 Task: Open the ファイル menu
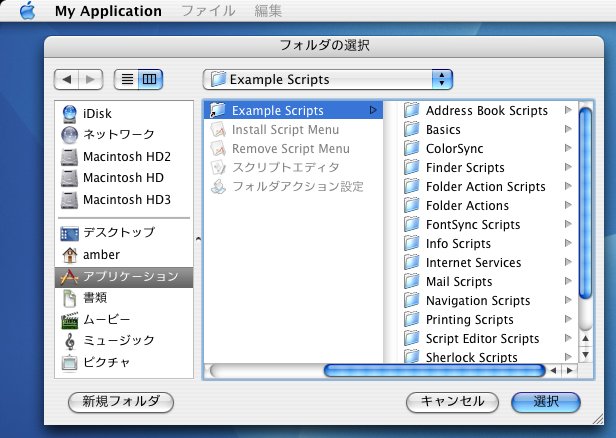click(208, 11)
